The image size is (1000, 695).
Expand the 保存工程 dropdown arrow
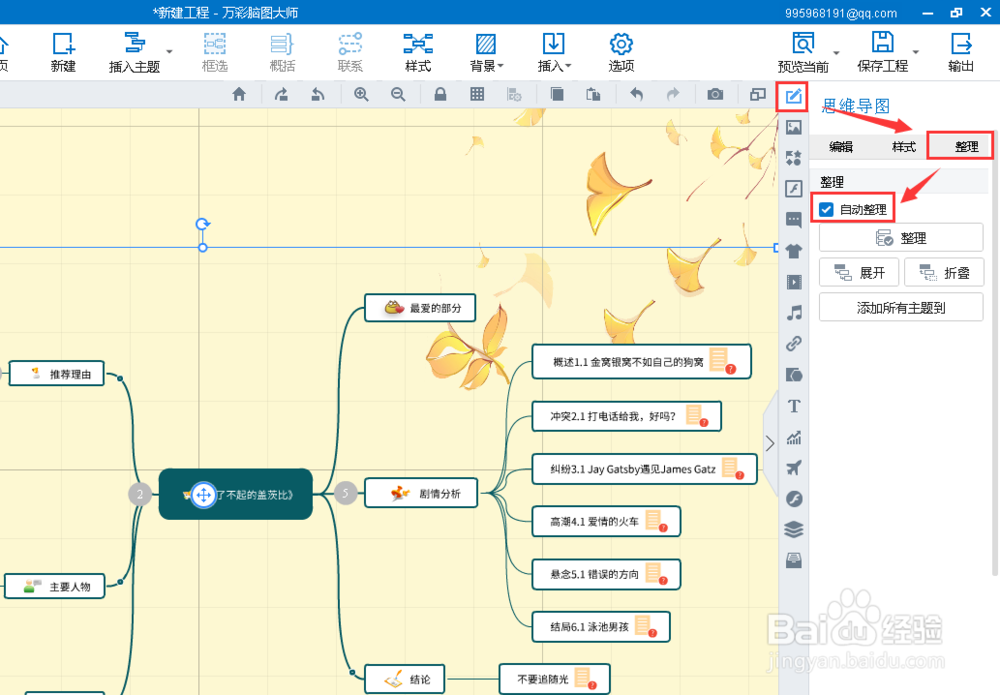(x=915, y=52)
